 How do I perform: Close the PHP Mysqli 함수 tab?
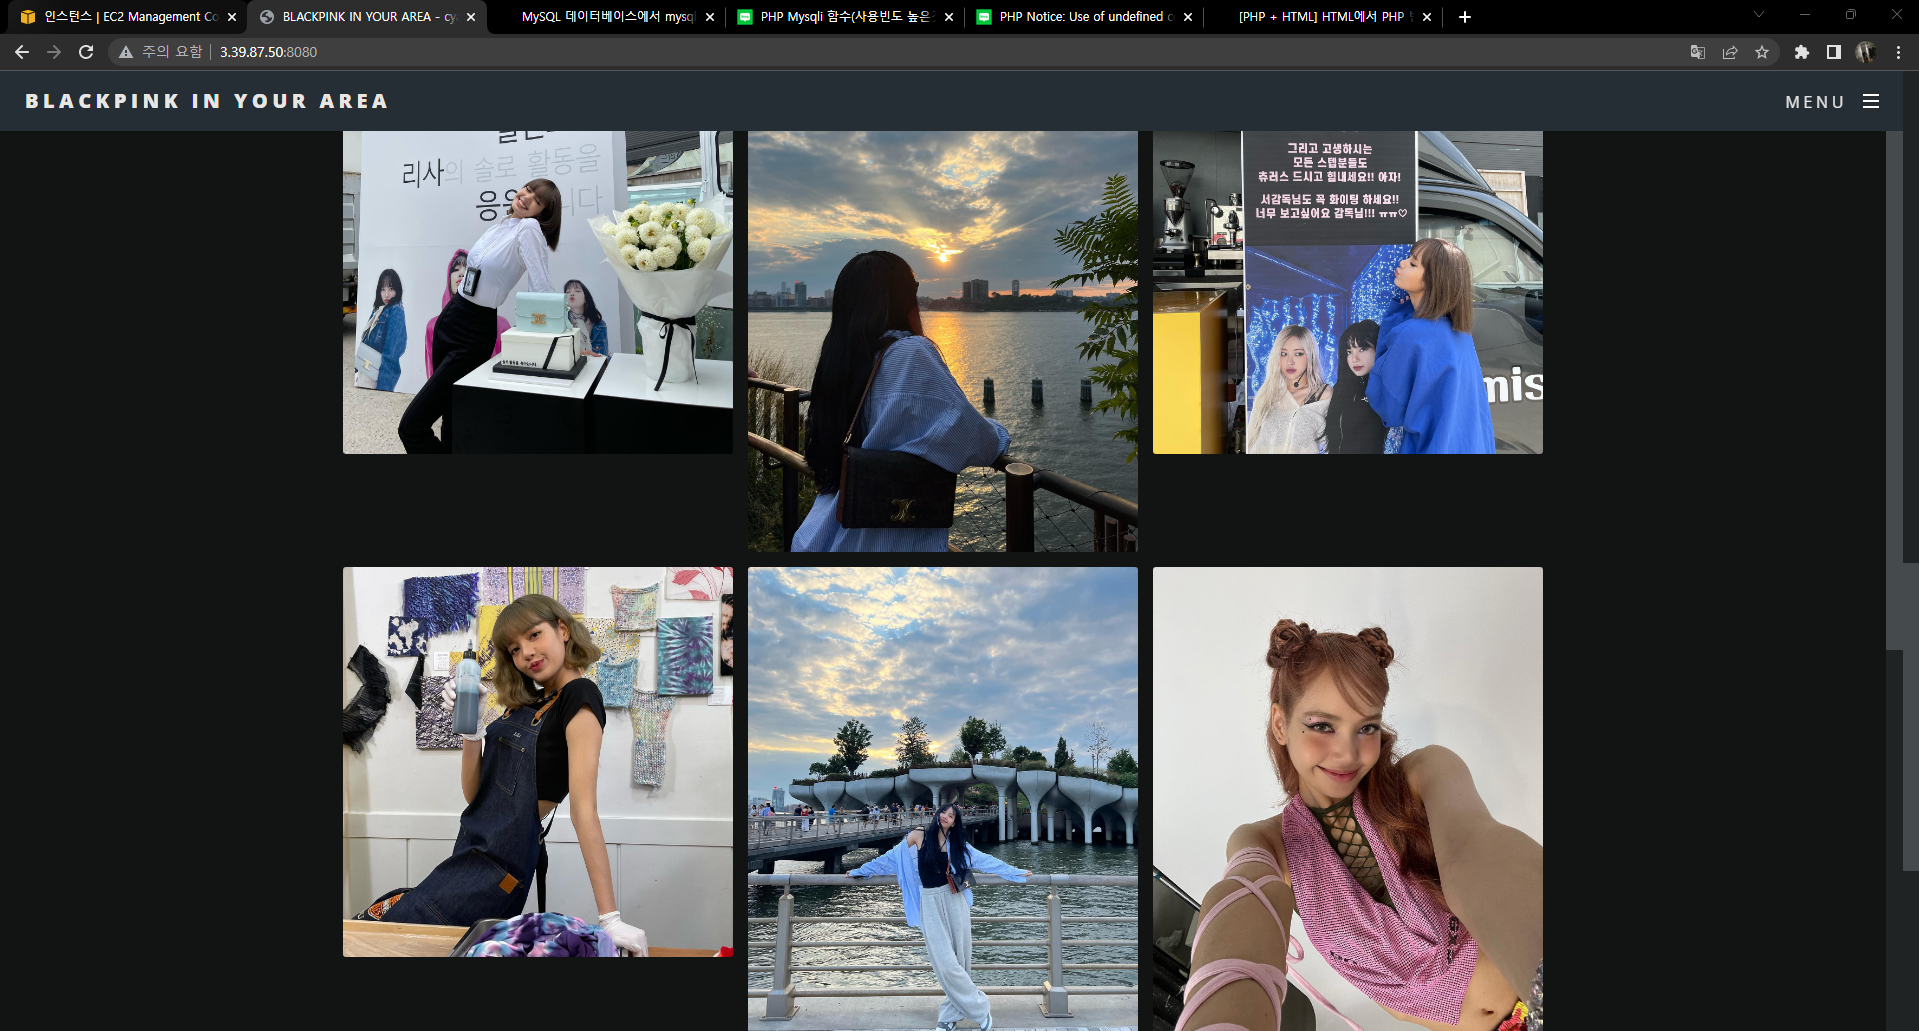[949, 17]
